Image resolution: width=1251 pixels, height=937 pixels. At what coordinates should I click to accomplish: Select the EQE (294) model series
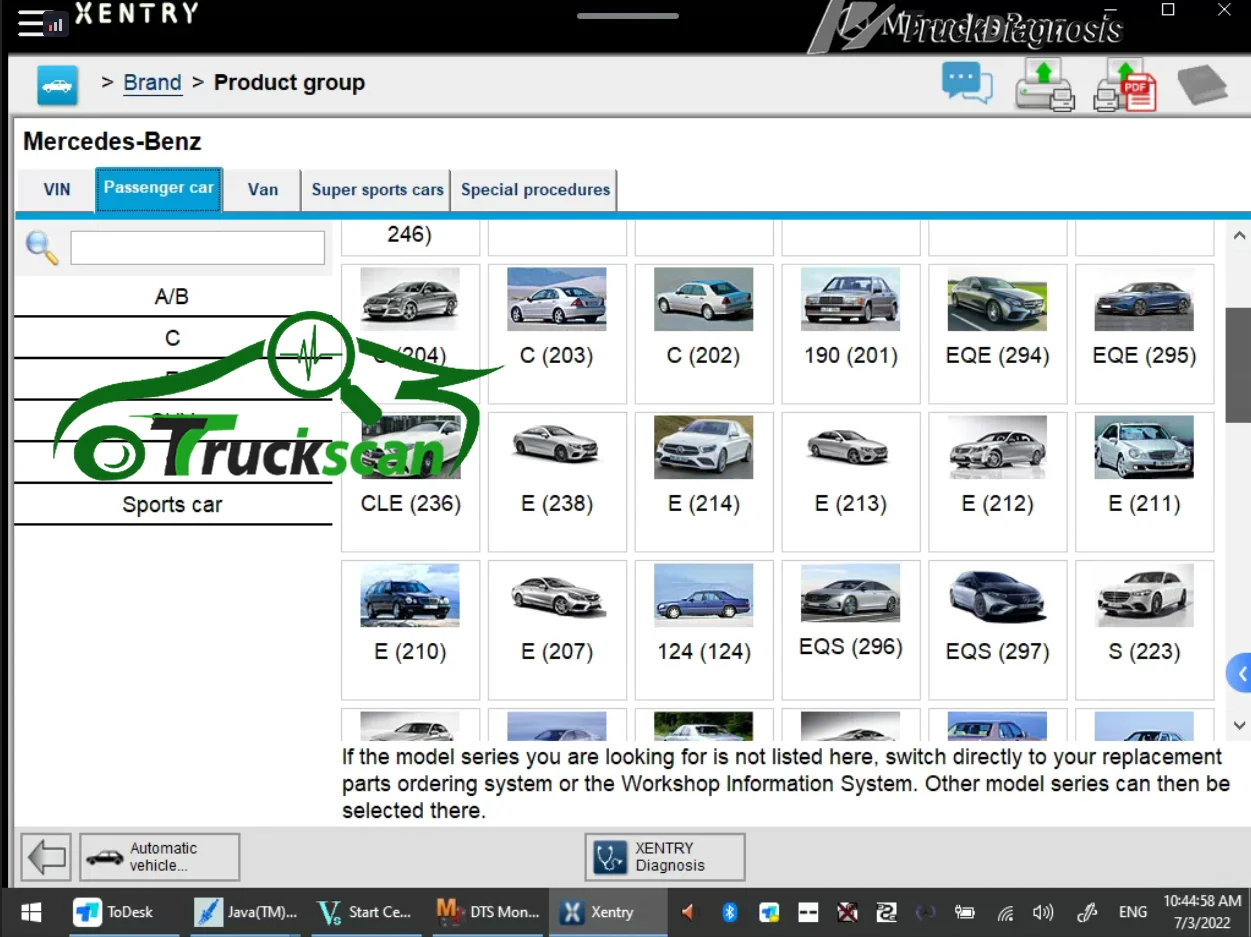998,334
